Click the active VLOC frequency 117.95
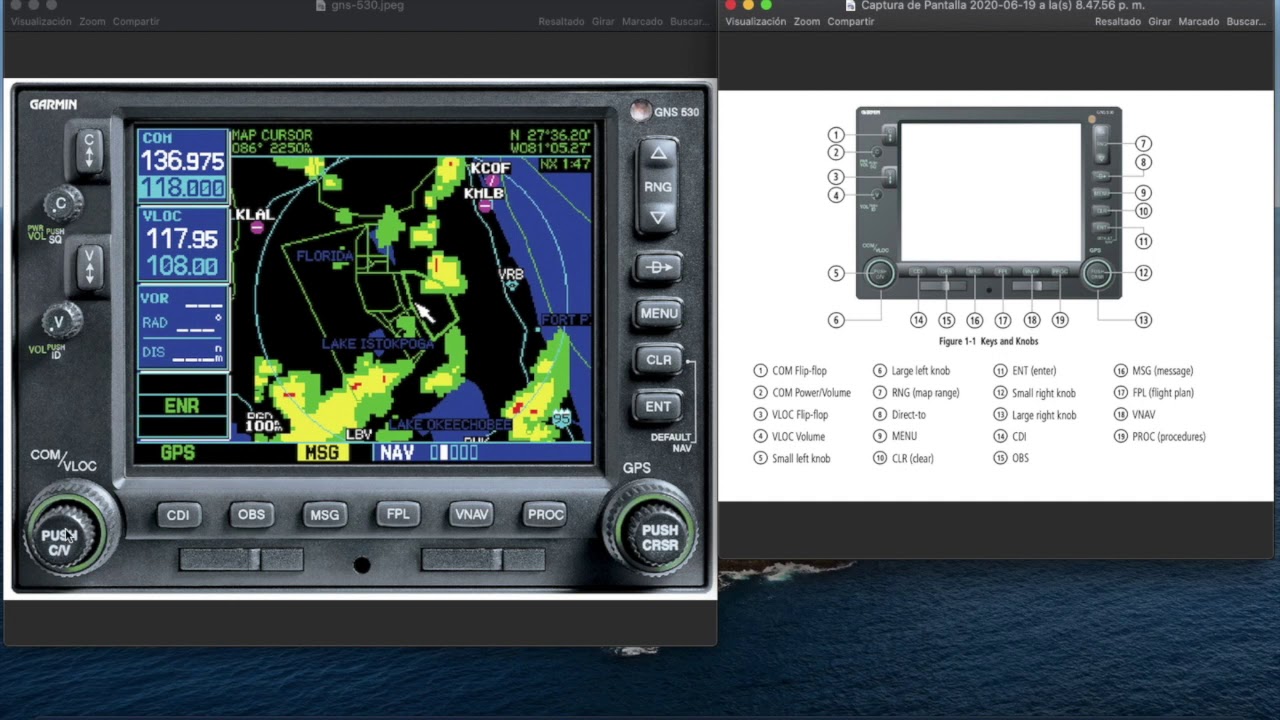The height and width of the screenshot is (720, 1280). point(182,239)
